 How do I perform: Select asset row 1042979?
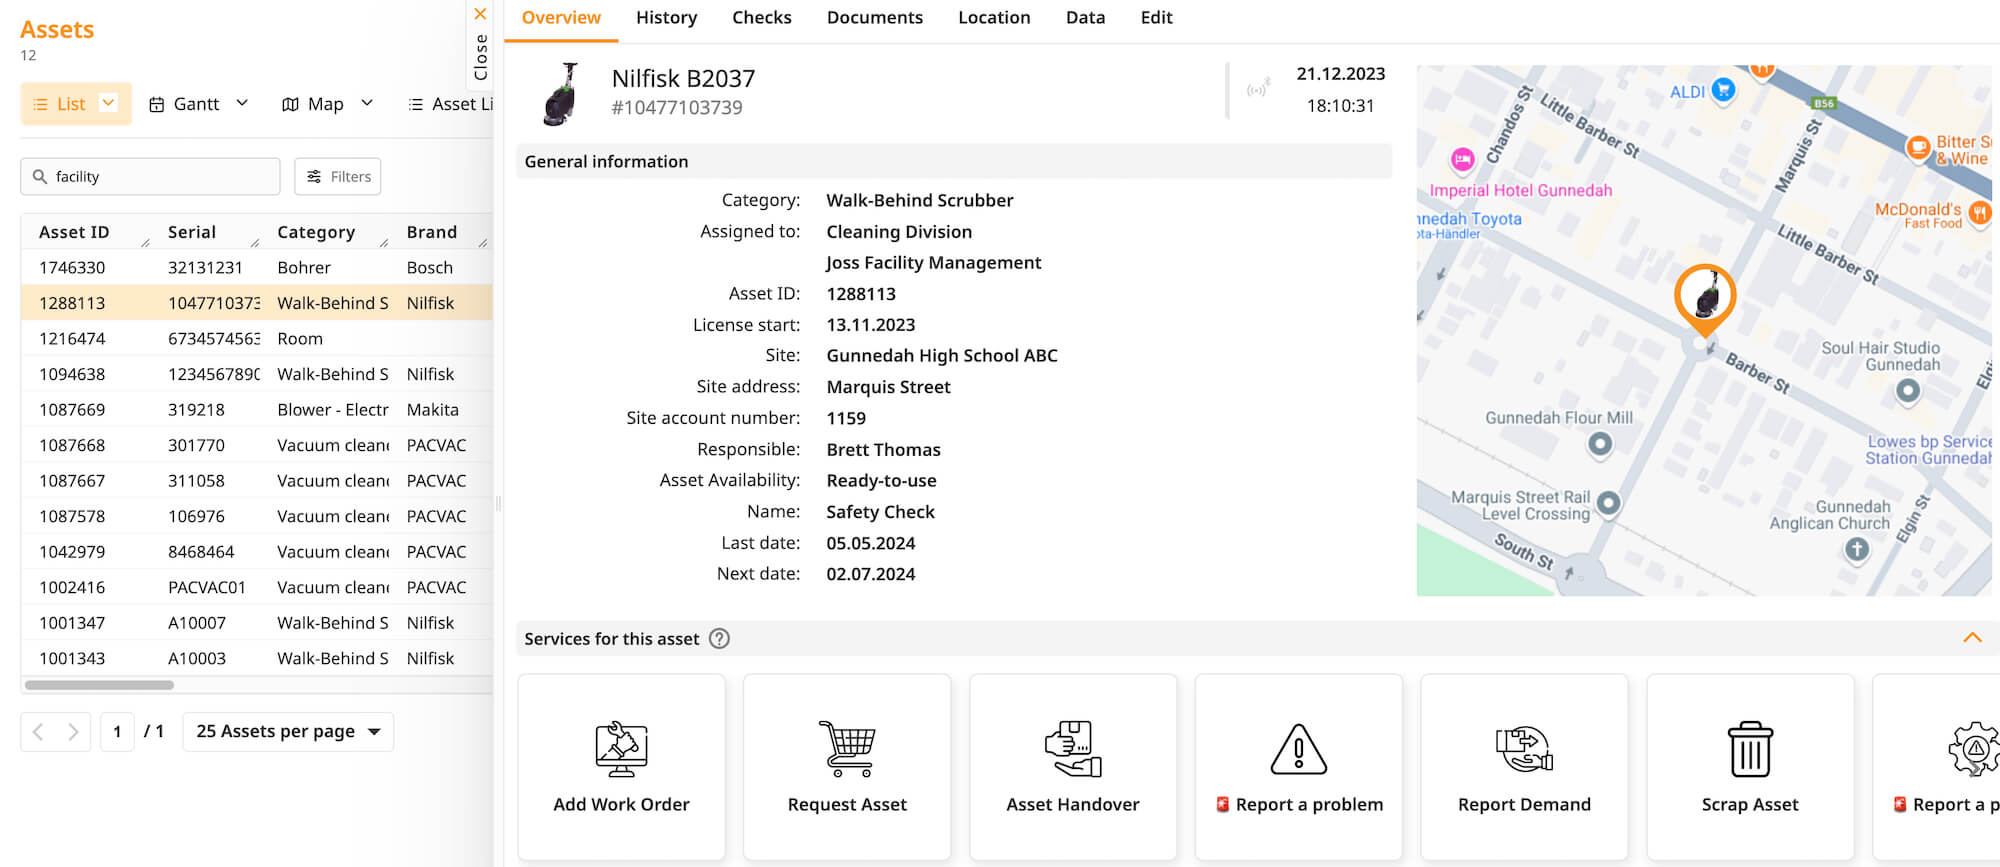coord(257,552)
